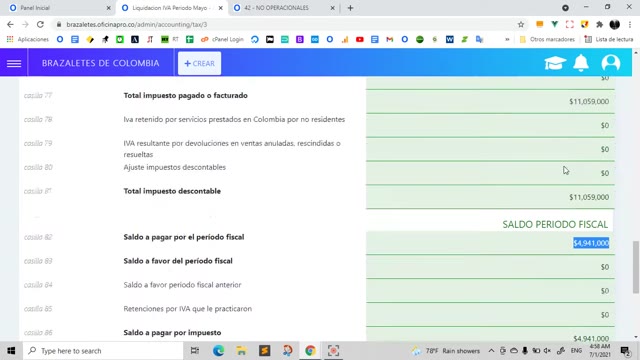Go back to the previous page
This screenshot has height=360, width=640.
click(10, 24)
